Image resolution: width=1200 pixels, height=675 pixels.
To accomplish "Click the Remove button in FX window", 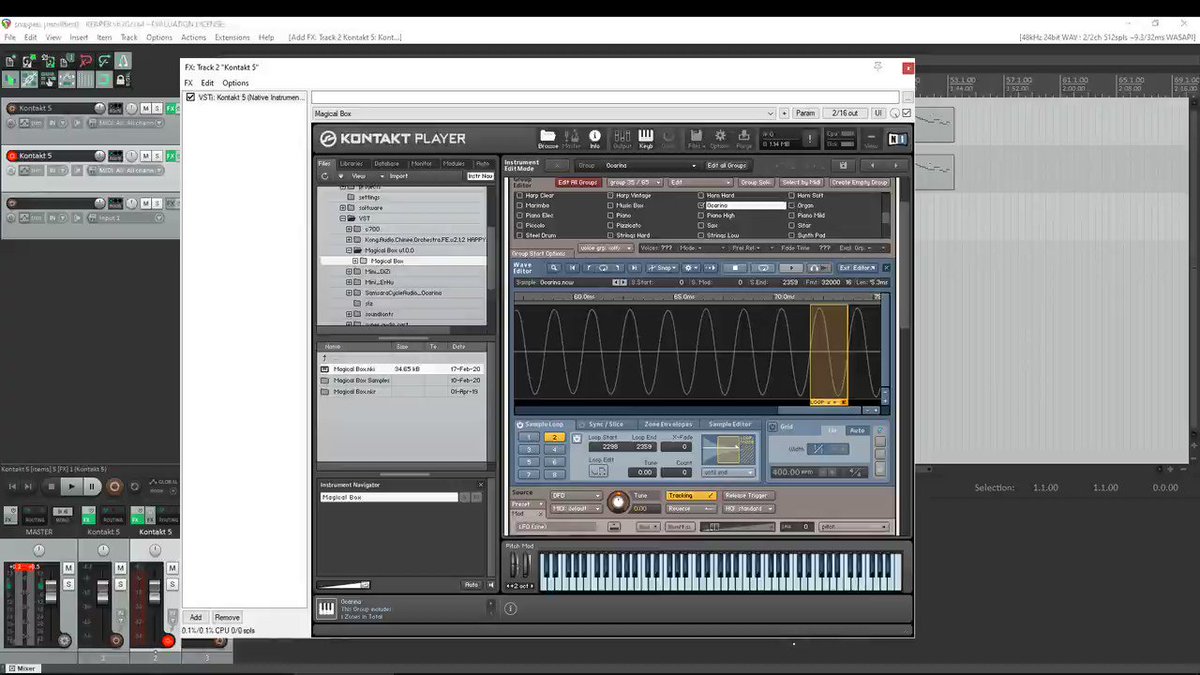I will (227, 617).
